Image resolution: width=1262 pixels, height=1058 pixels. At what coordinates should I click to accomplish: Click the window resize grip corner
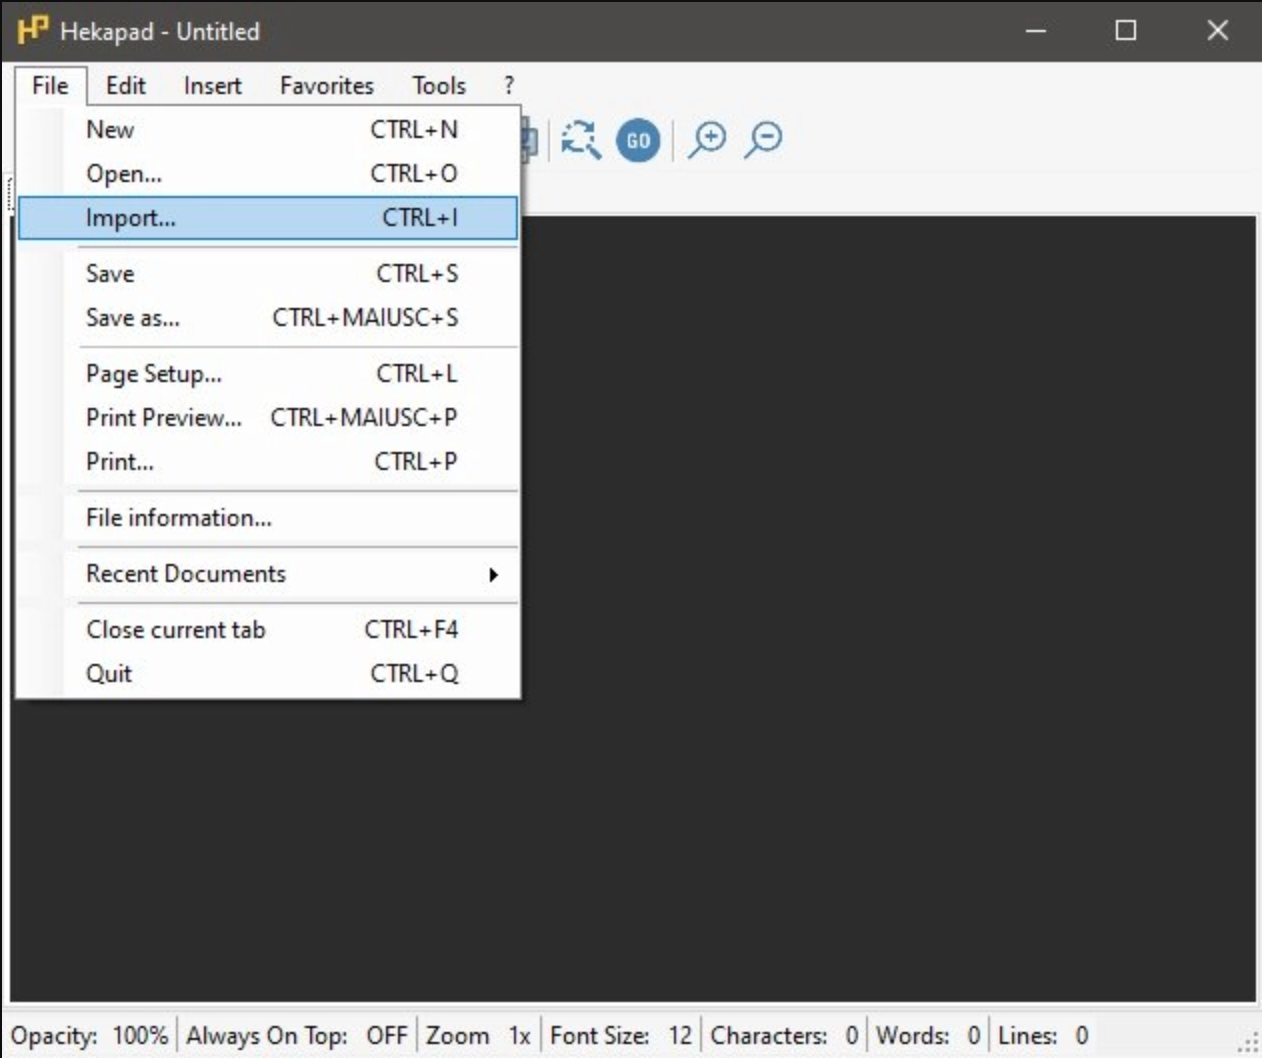[1248, 1044]
